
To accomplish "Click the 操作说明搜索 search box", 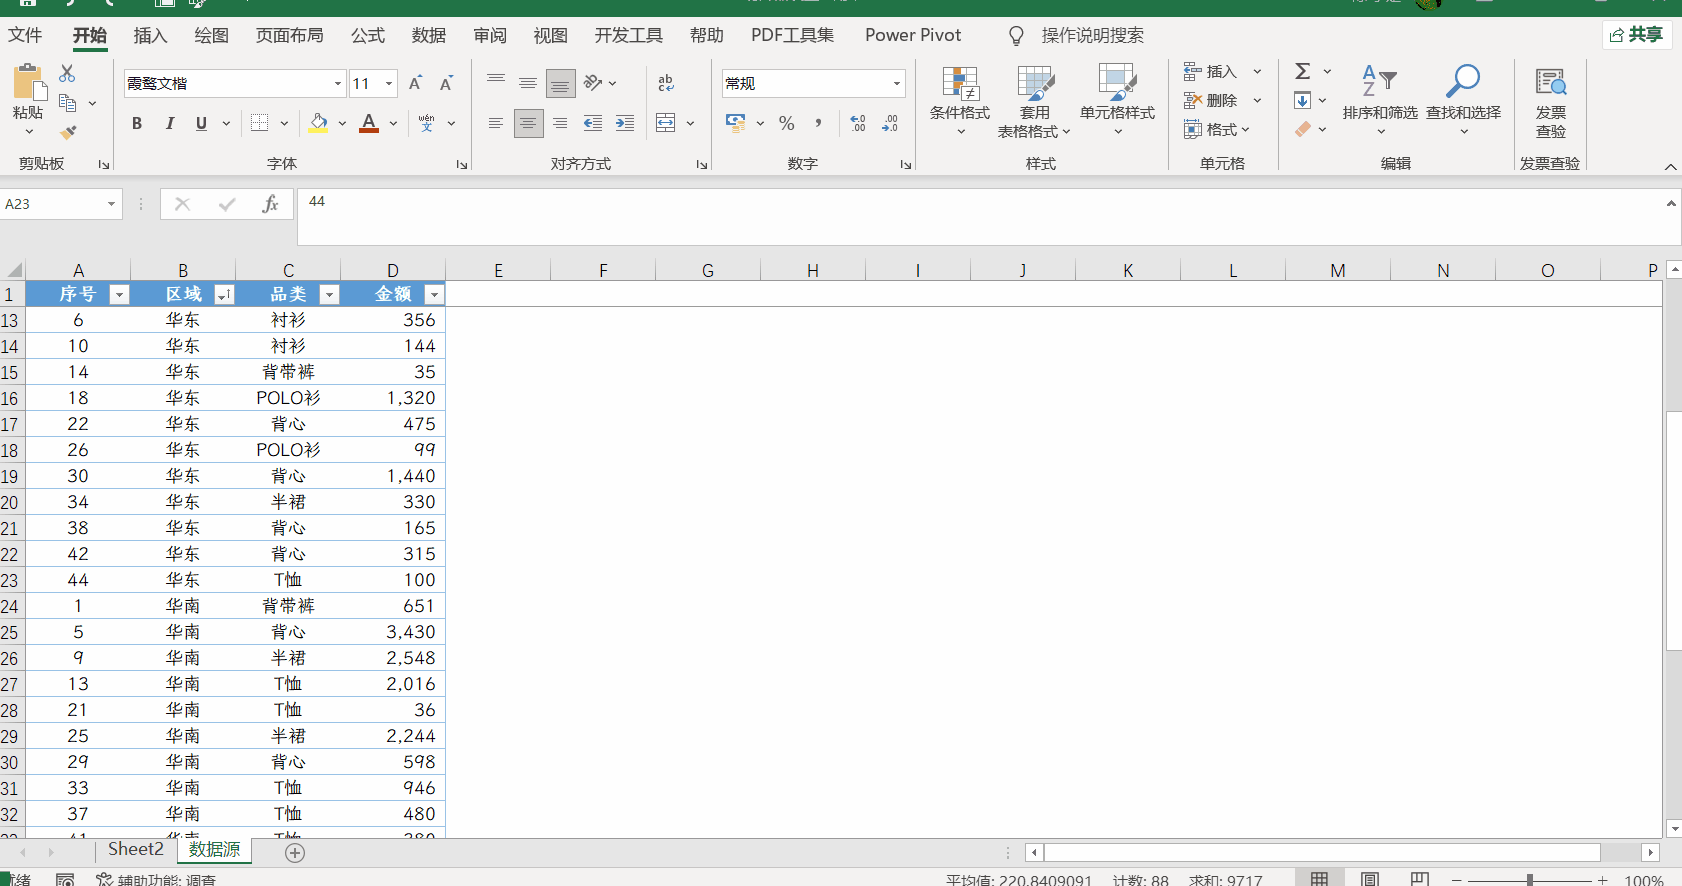I will pos(1092,36).
